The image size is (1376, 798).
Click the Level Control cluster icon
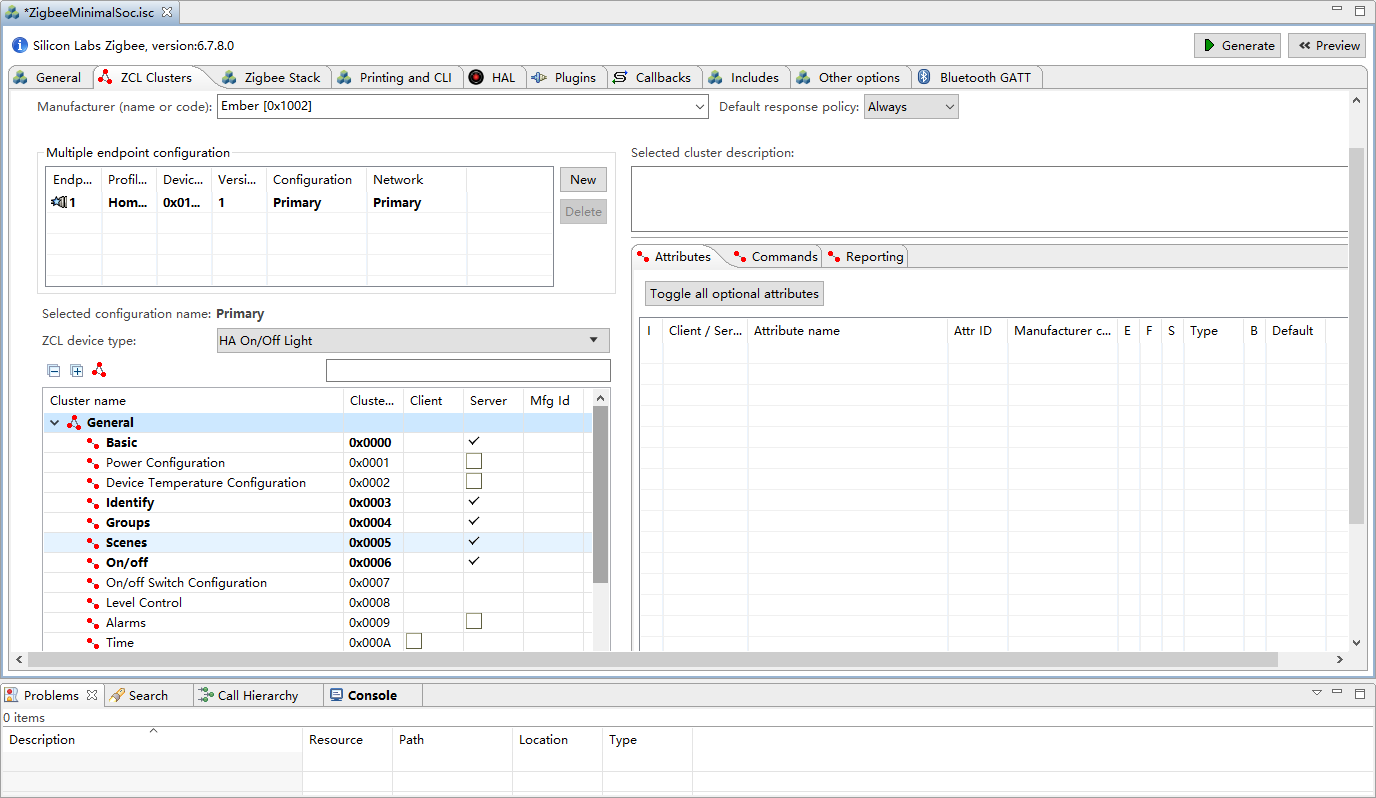tap(93, 603)
